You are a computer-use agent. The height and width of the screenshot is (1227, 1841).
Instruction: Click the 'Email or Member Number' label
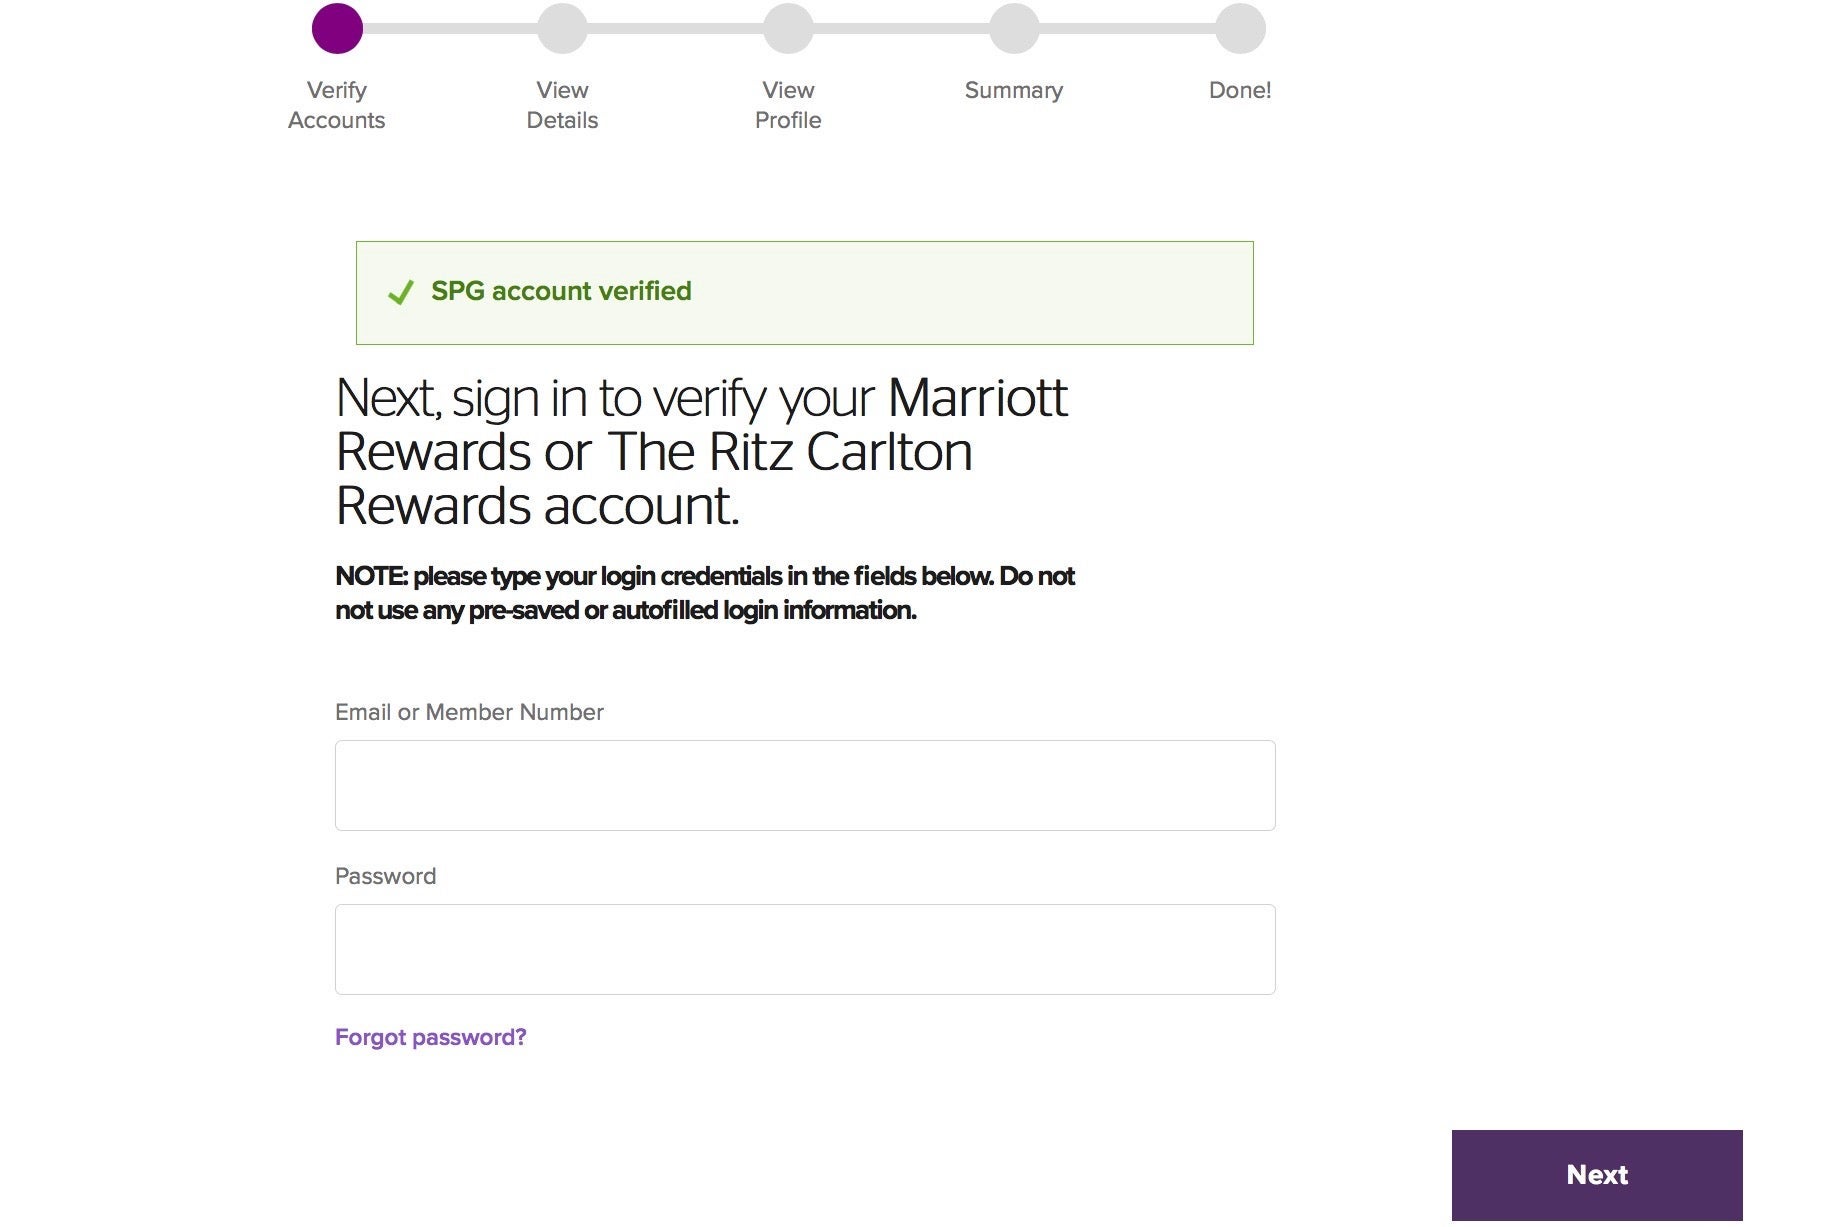[469, 712]
